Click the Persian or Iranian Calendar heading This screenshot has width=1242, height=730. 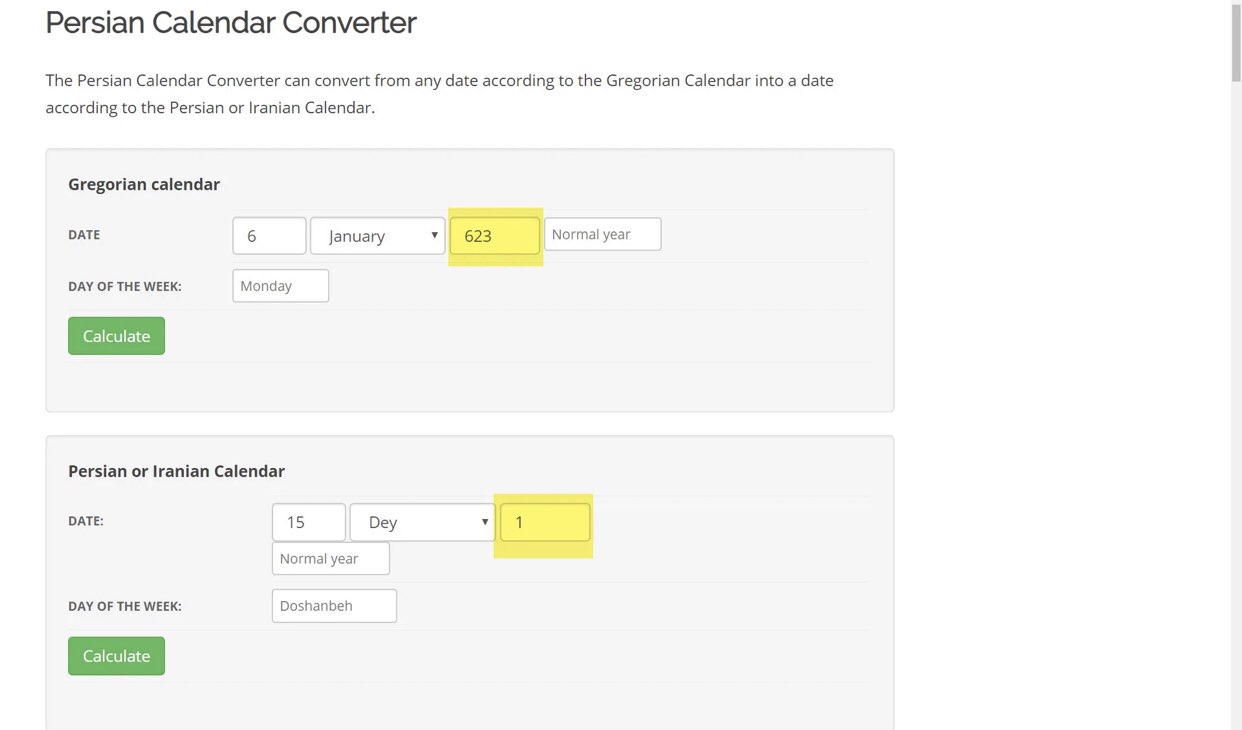pyautogui.click(x=176, y=471)
